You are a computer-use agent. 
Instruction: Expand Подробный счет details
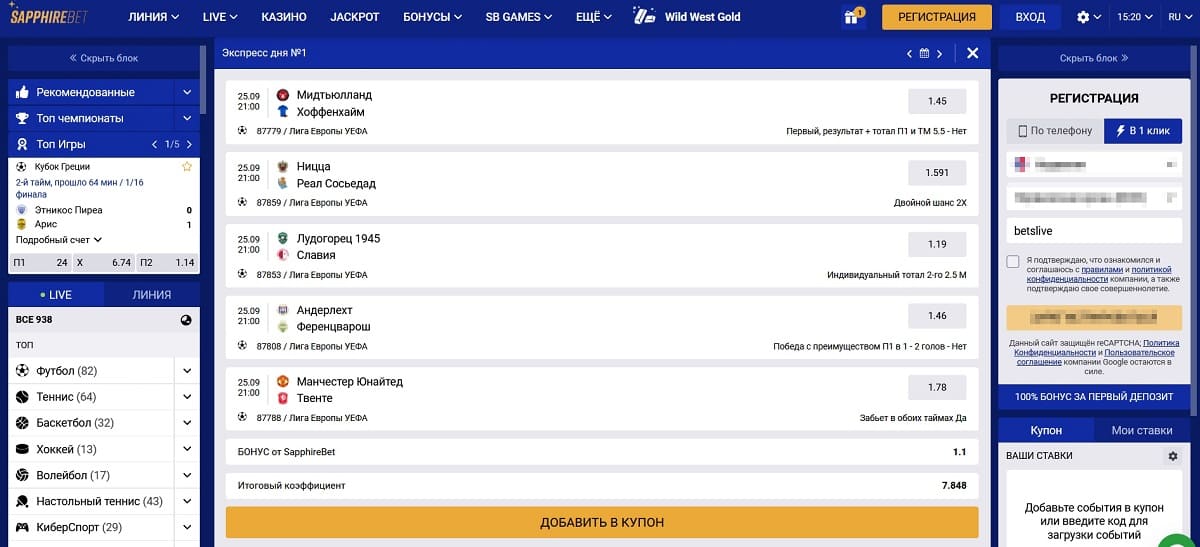click(59, 240)
